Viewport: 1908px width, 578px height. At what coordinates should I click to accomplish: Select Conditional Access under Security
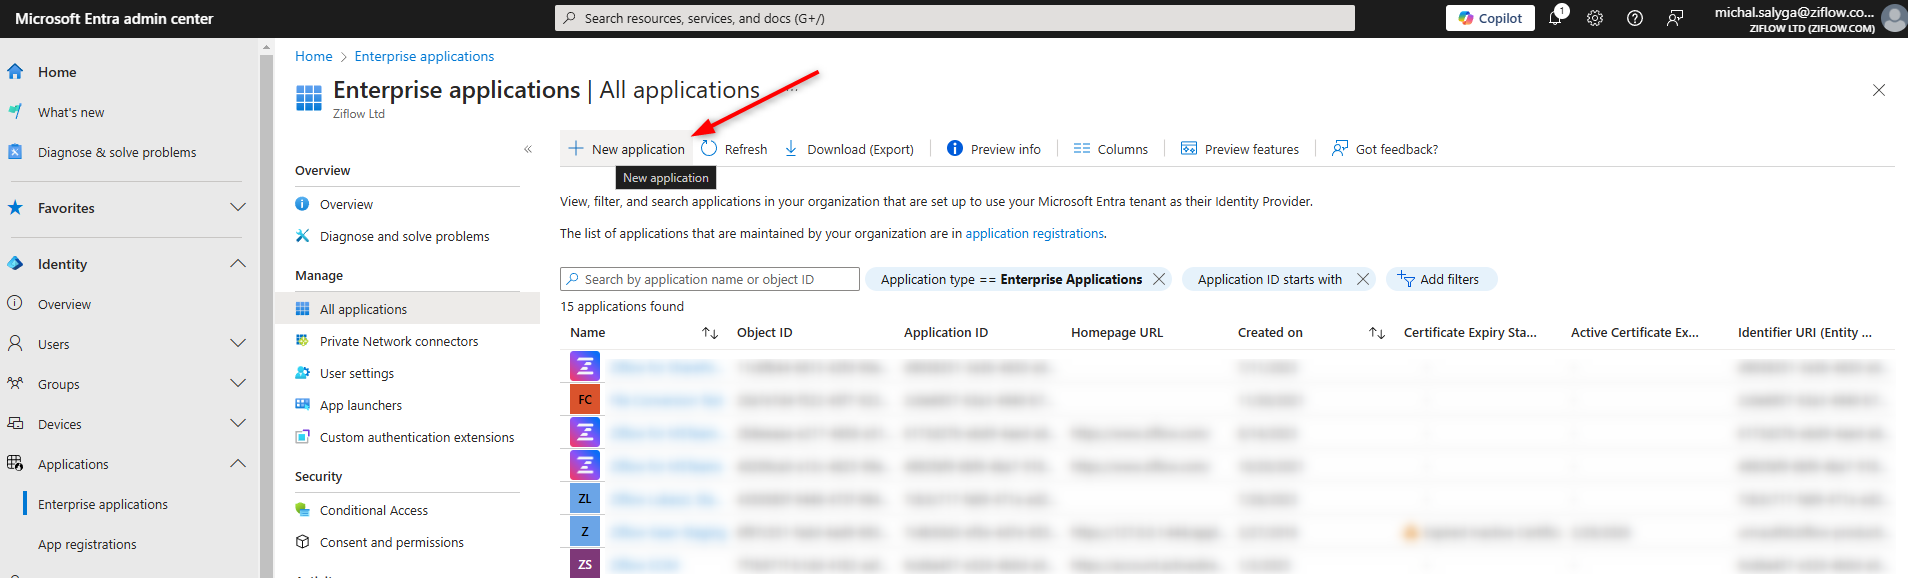[373, 510]
